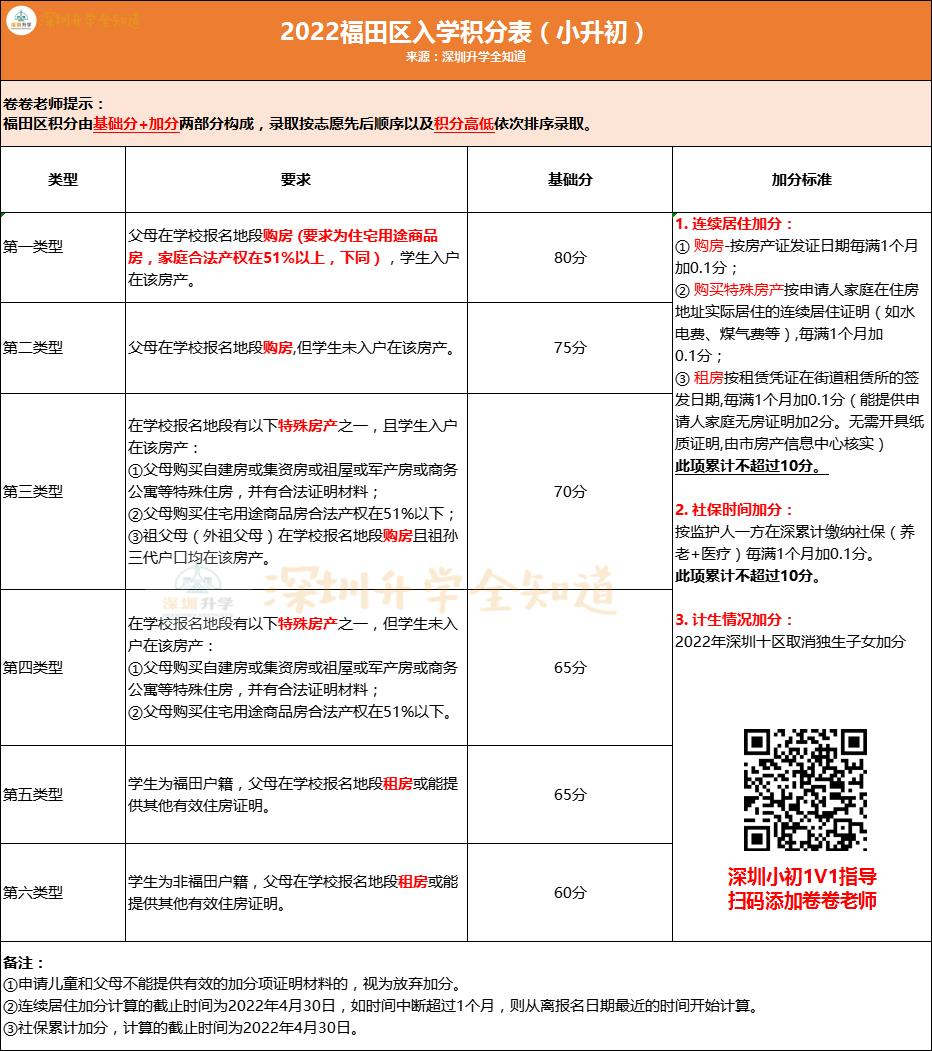Click red text 扫码添加卷卷老师
932x1051 pixels.
802,900
